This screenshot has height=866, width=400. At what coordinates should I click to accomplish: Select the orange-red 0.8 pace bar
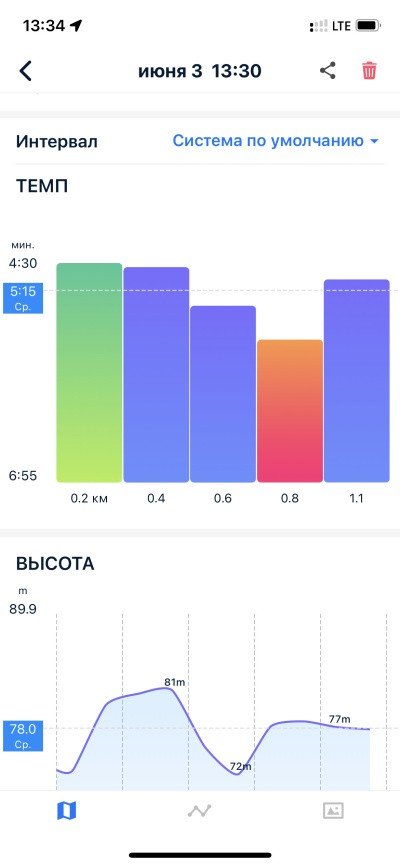coord(290,411)
